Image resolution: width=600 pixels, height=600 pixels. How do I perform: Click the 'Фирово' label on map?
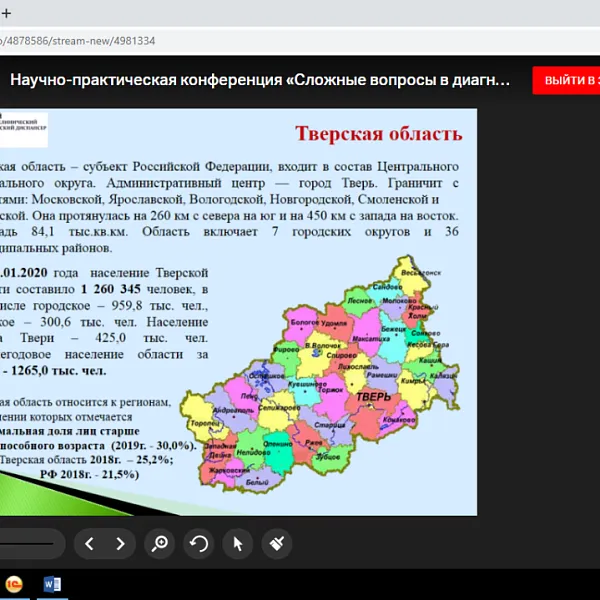tap(286, 349)
